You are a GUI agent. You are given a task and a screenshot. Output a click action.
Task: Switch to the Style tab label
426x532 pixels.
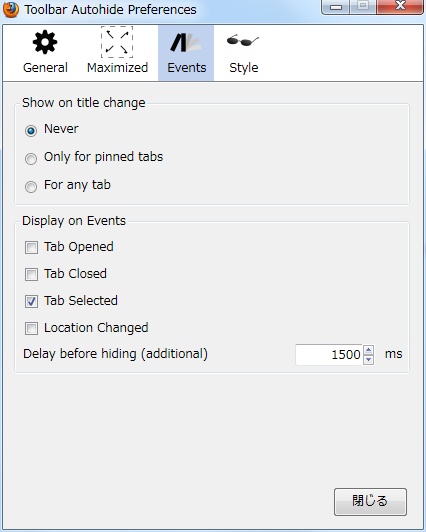pos(244,68)
